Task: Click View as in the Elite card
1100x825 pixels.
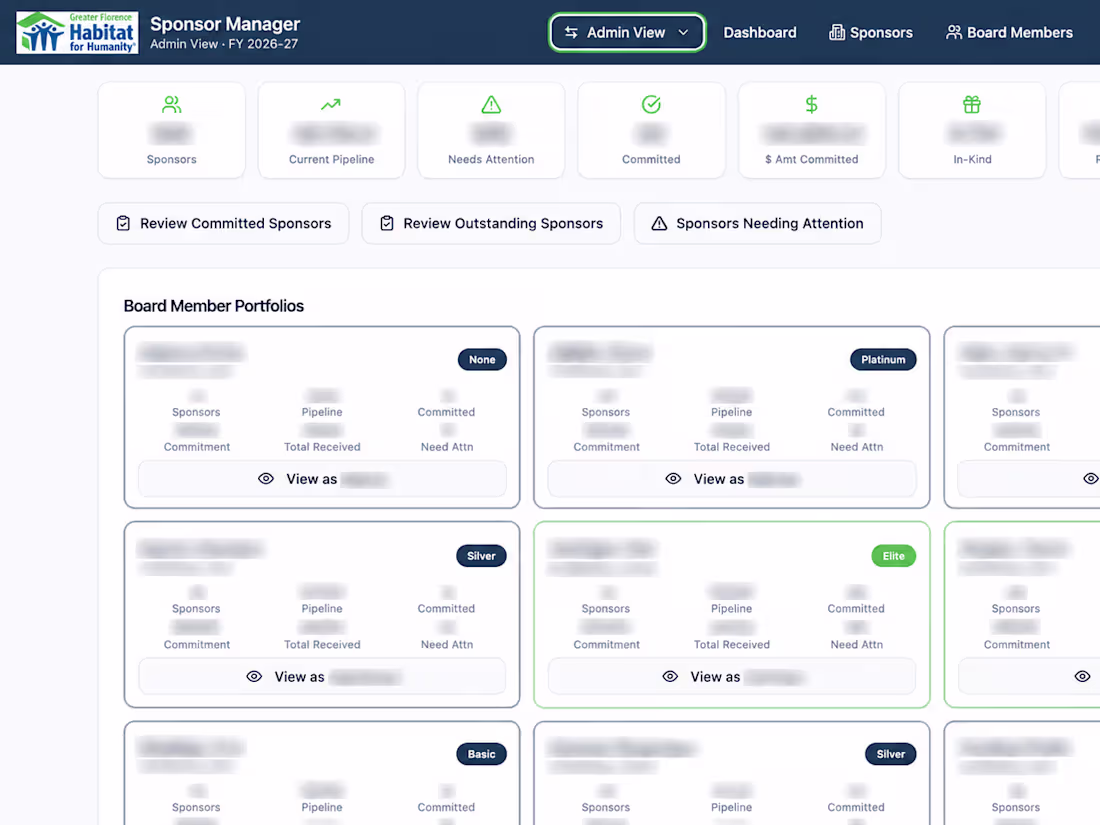Action: [732, 676]
